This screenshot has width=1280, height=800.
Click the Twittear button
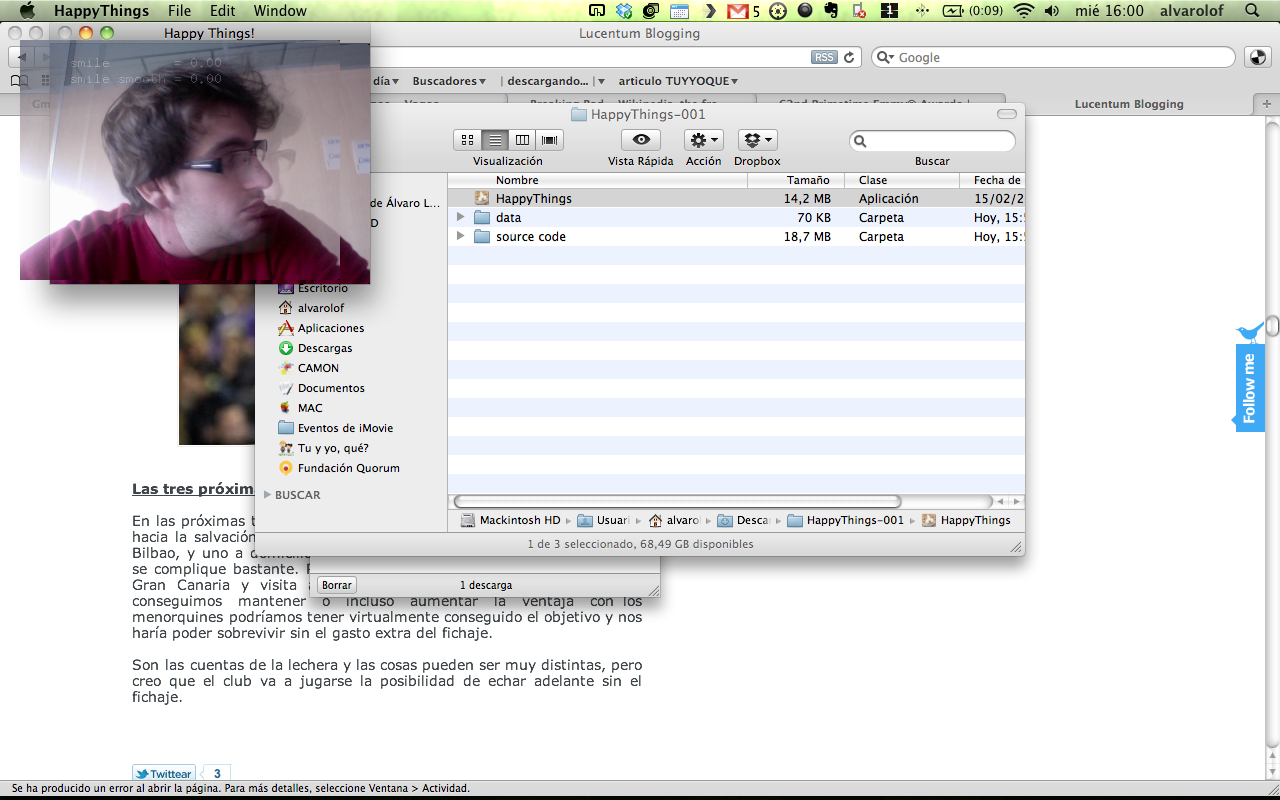(163, 774)
